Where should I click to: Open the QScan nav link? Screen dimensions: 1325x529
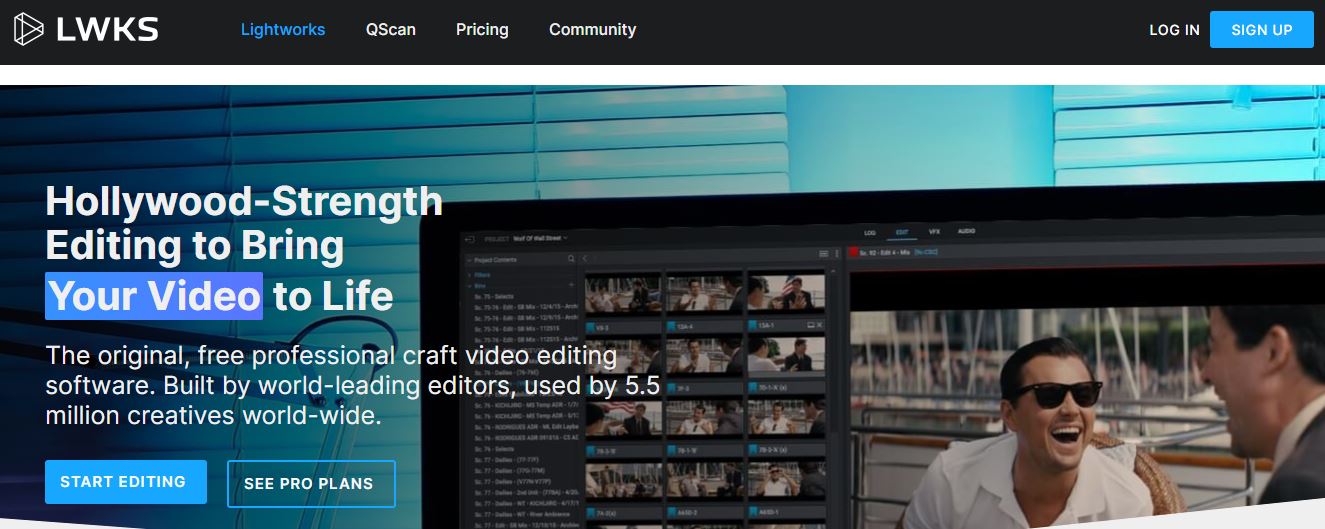[x=390, y=30]
